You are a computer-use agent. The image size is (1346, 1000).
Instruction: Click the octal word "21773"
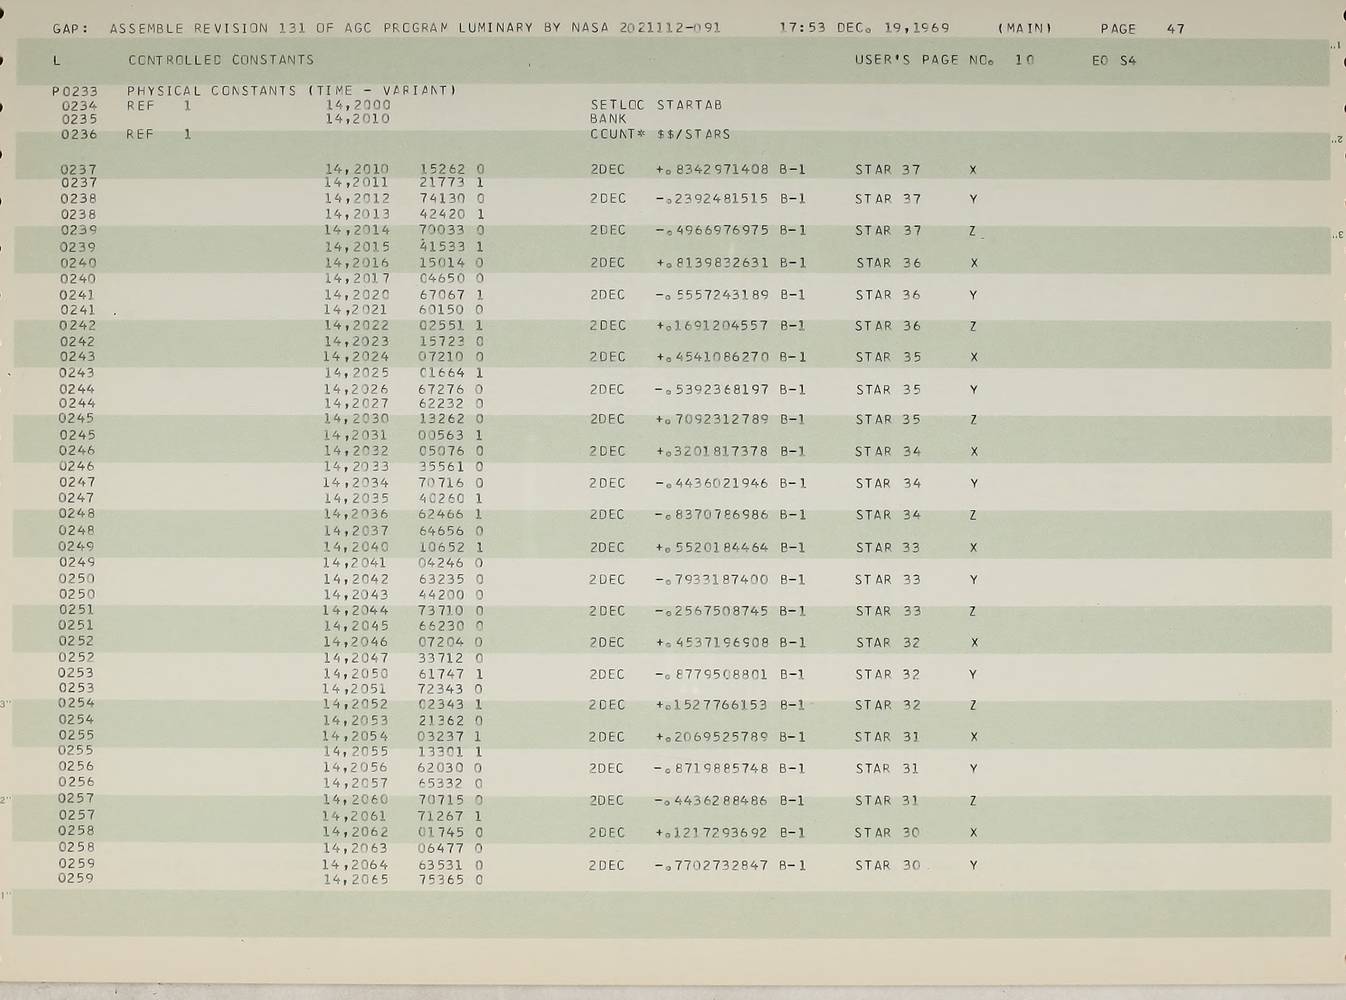point(441,183)
